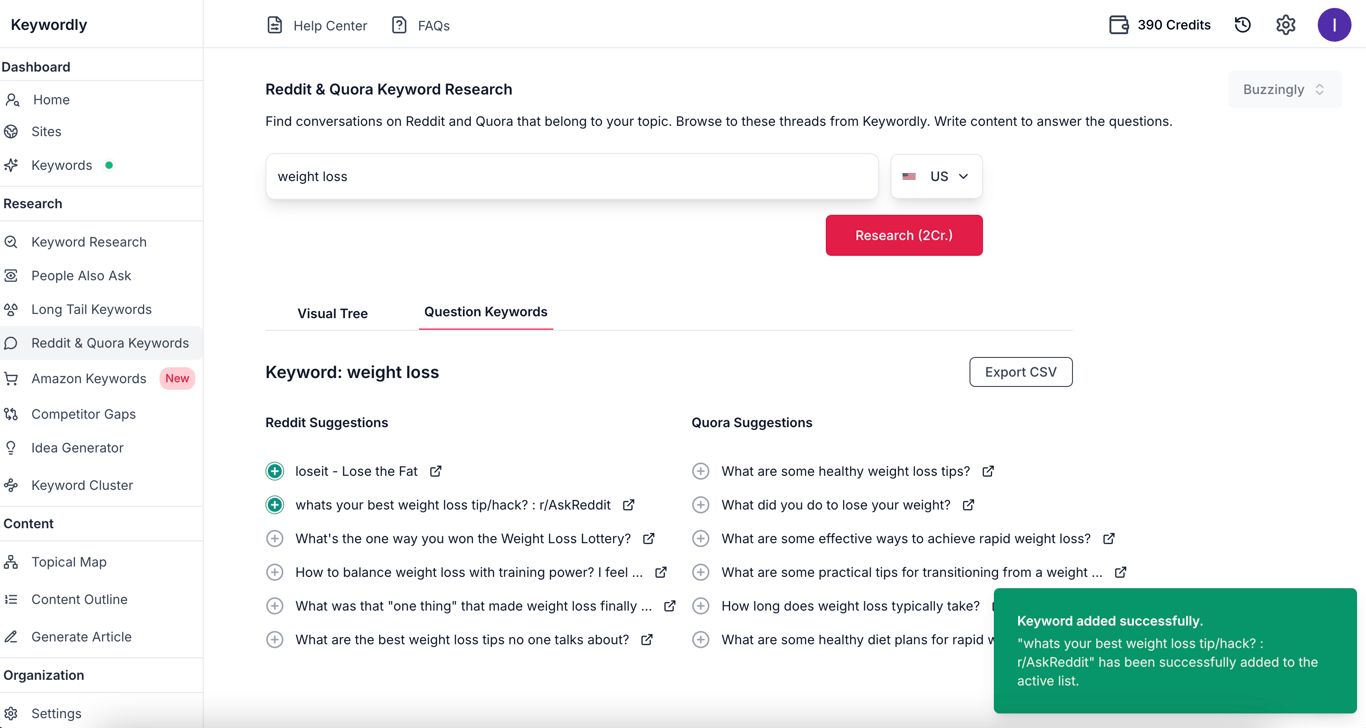Toggle off the added 'loseit - Lose the Fat' keyword
This screenshot has height=728, width=1366.
click(275, 470)
